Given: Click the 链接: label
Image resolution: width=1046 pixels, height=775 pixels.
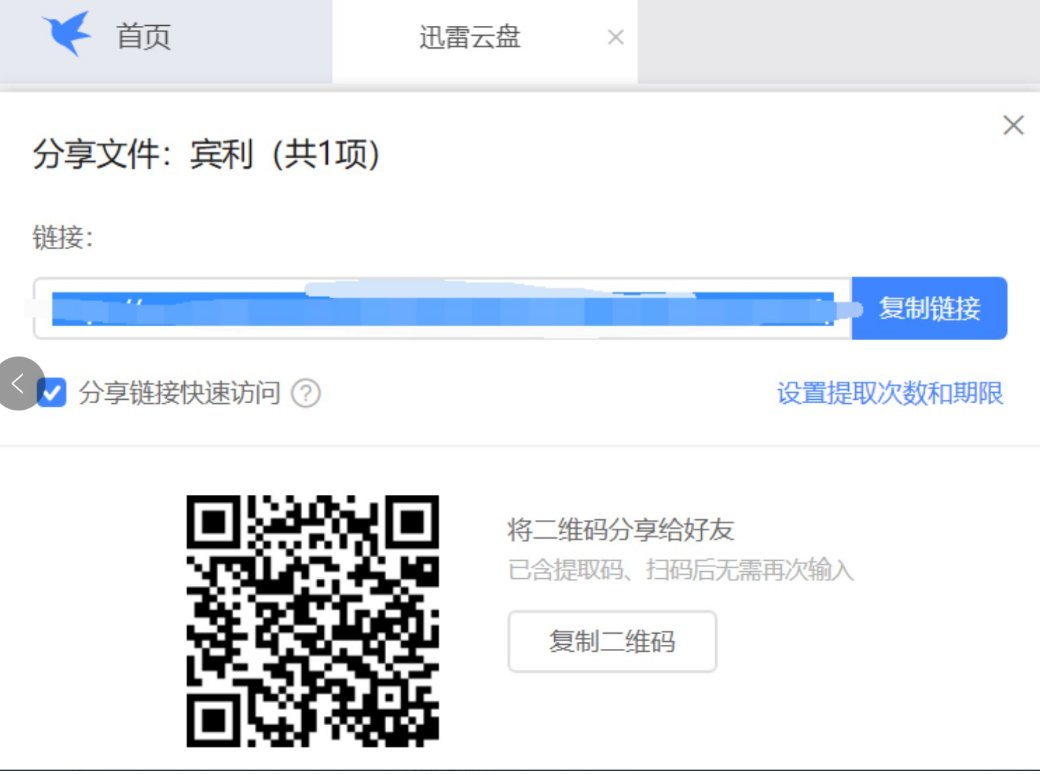Looking at the screenshot, I should tap(63, 237).
